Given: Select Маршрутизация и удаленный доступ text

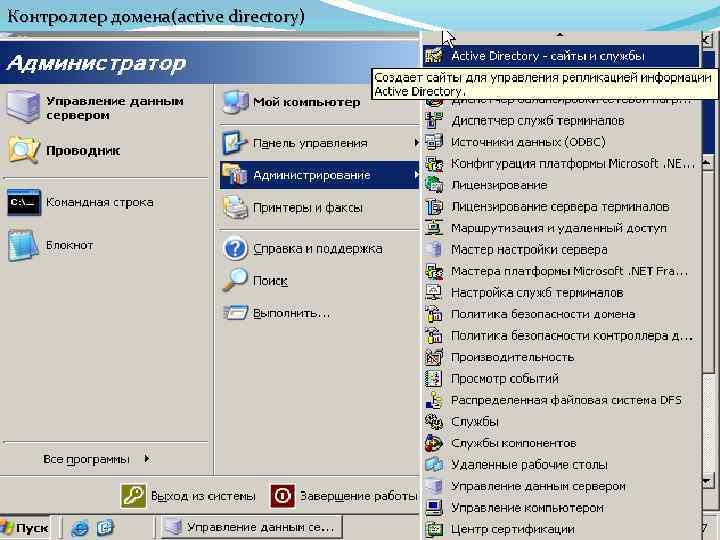Looking at the screenshot, I should [558, 228].
